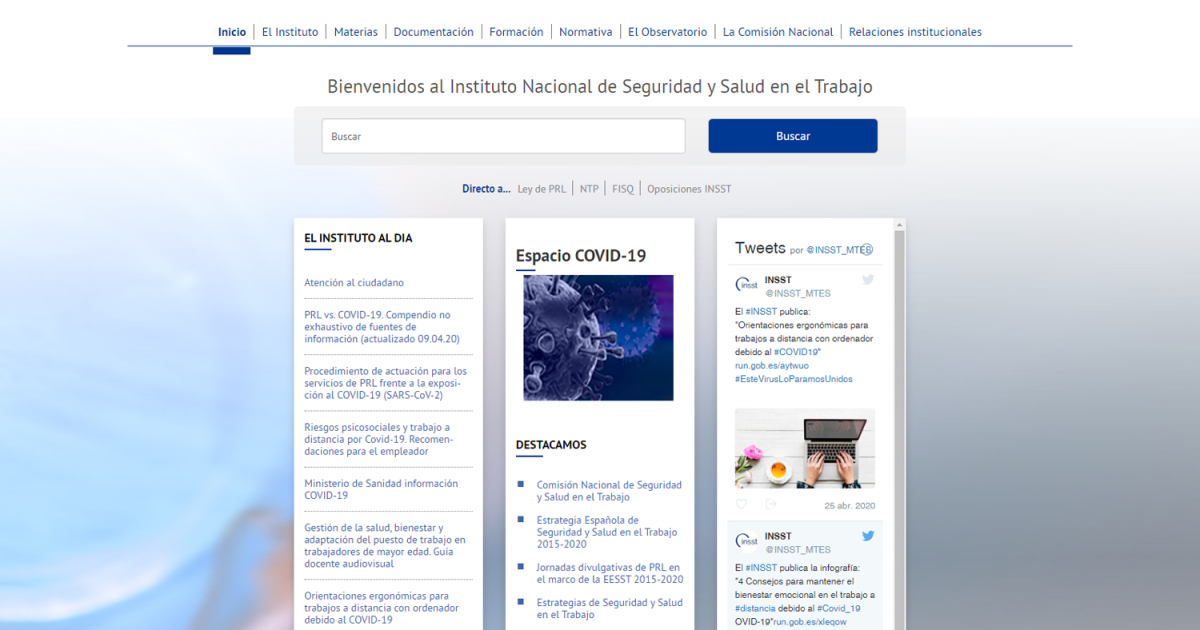Click the #Covid_19 hashtag in second tweet
Image resolution: width=1200 pixels, height=630 pixels.
coord(839,608)
